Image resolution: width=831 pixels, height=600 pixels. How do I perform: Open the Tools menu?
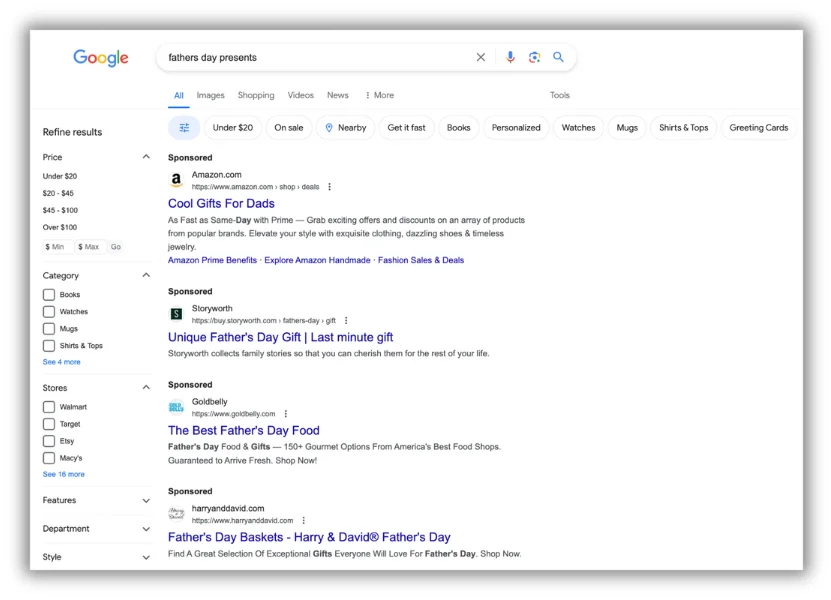tap(560, 95)
